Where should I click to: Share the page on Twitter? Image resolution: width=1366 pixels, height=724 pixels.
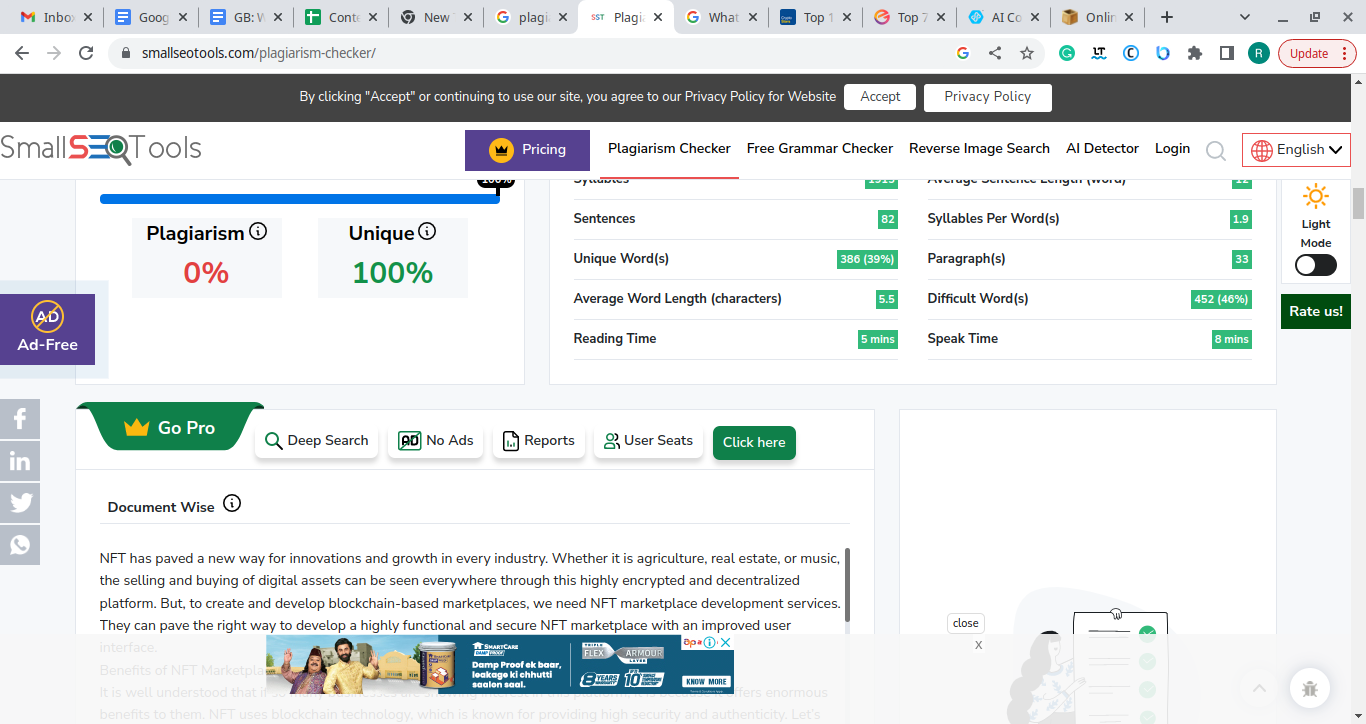pyautogui.click(x=20, y=503)
